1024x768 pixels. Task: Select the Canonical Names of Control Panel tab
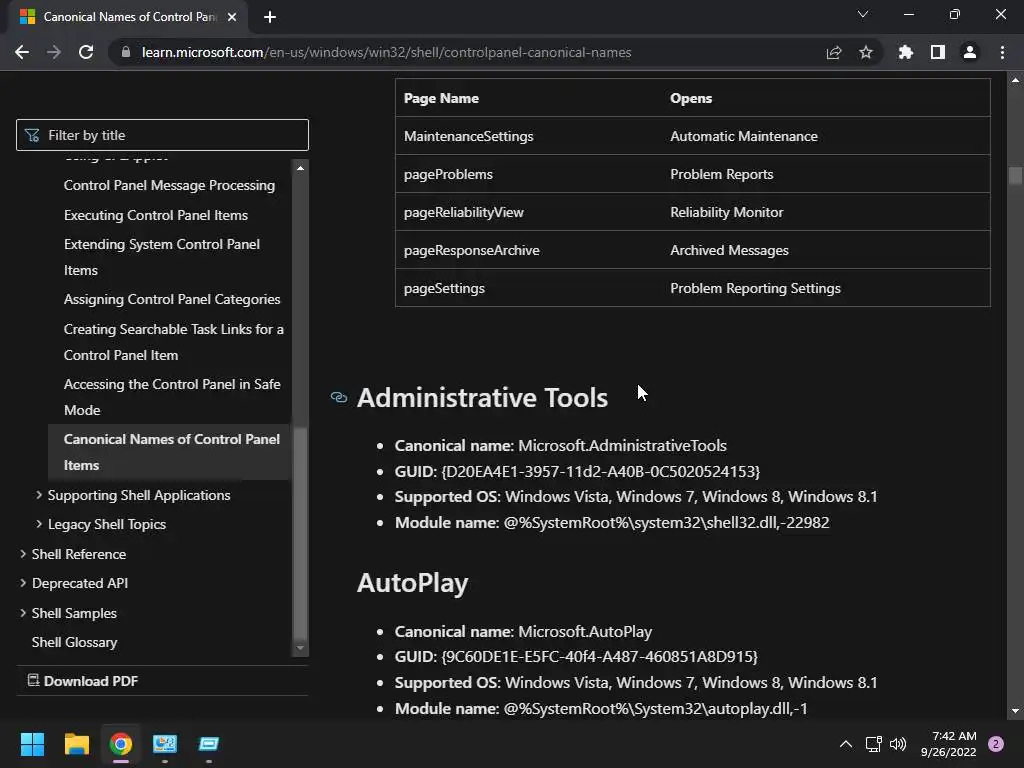click(128, 17)
